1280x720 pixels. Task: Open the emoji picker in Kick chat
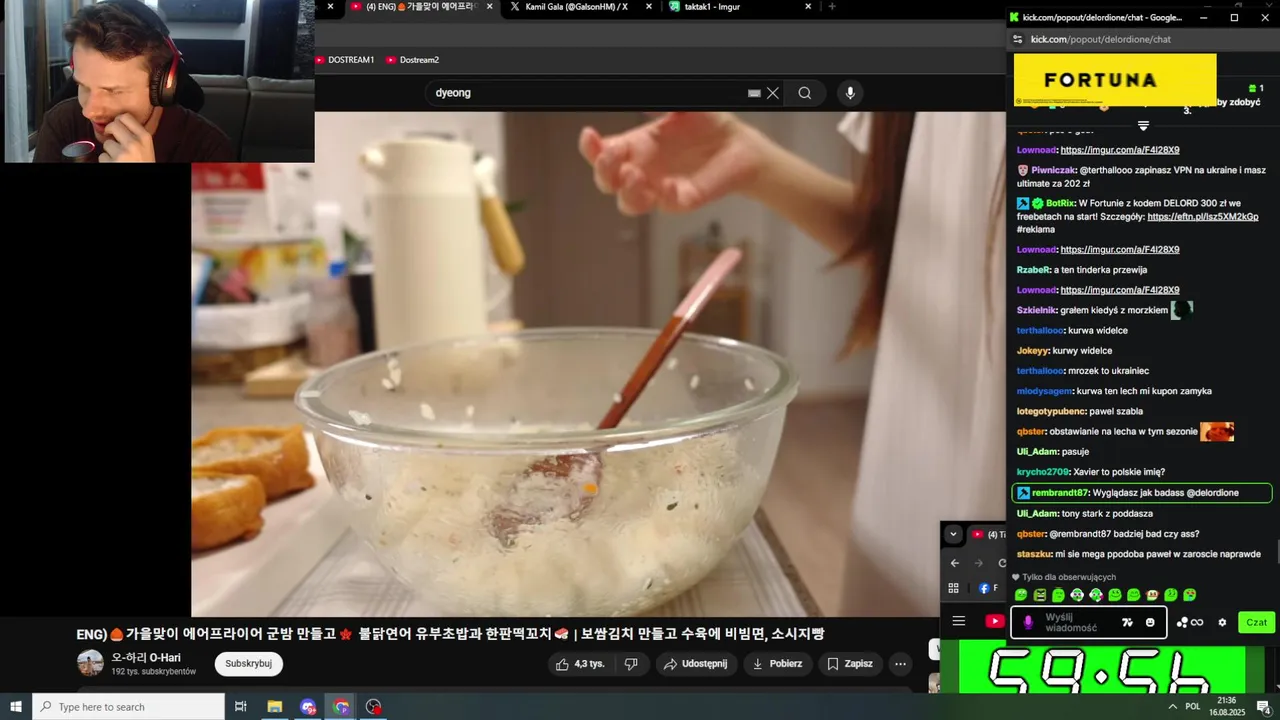1150,622
